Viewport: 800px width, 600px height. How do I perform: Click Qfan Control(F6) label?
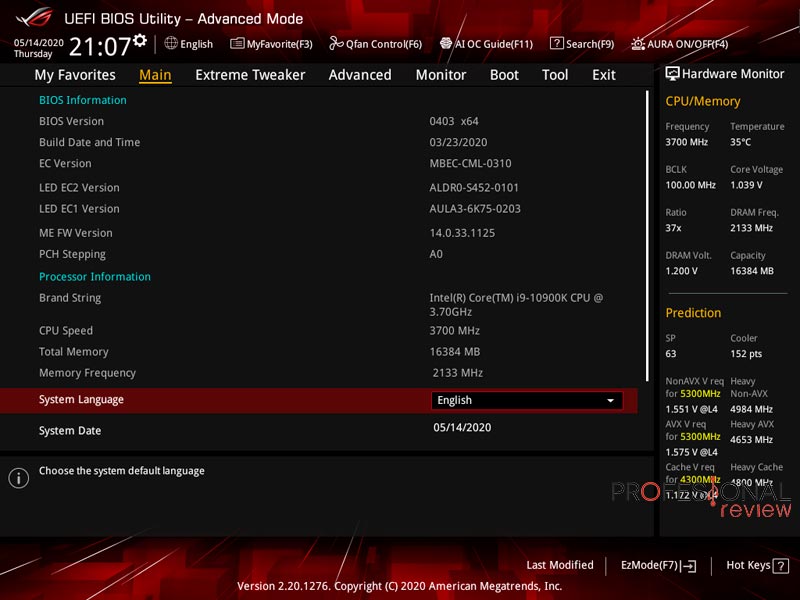point(384,44)
